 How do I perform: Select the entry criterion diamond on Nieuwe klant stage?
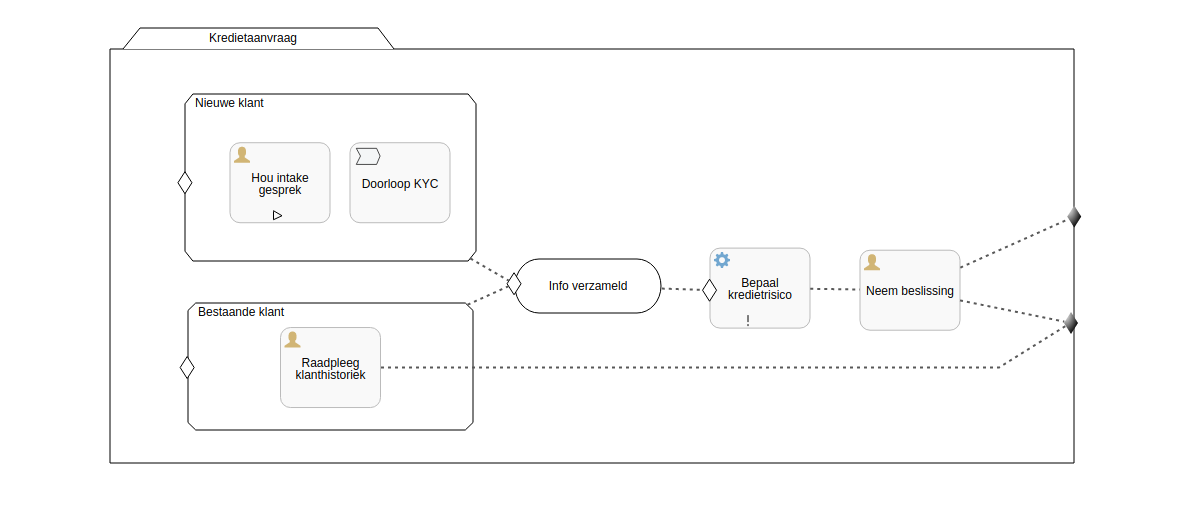click(185, 183)
